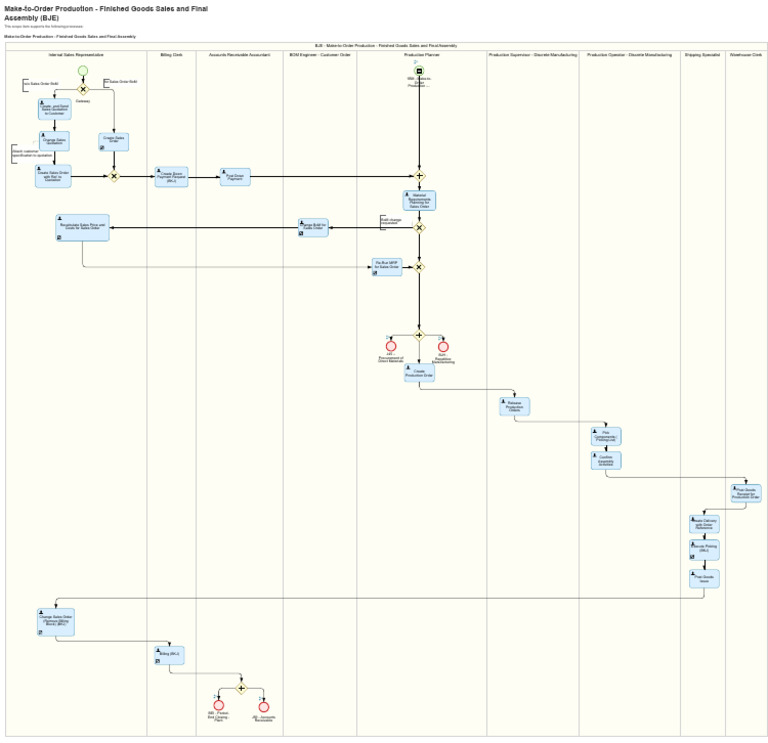Click the Warehouse Clerk lane header
The height and width of the screenshot is (743, 768).
pos(746,55)
